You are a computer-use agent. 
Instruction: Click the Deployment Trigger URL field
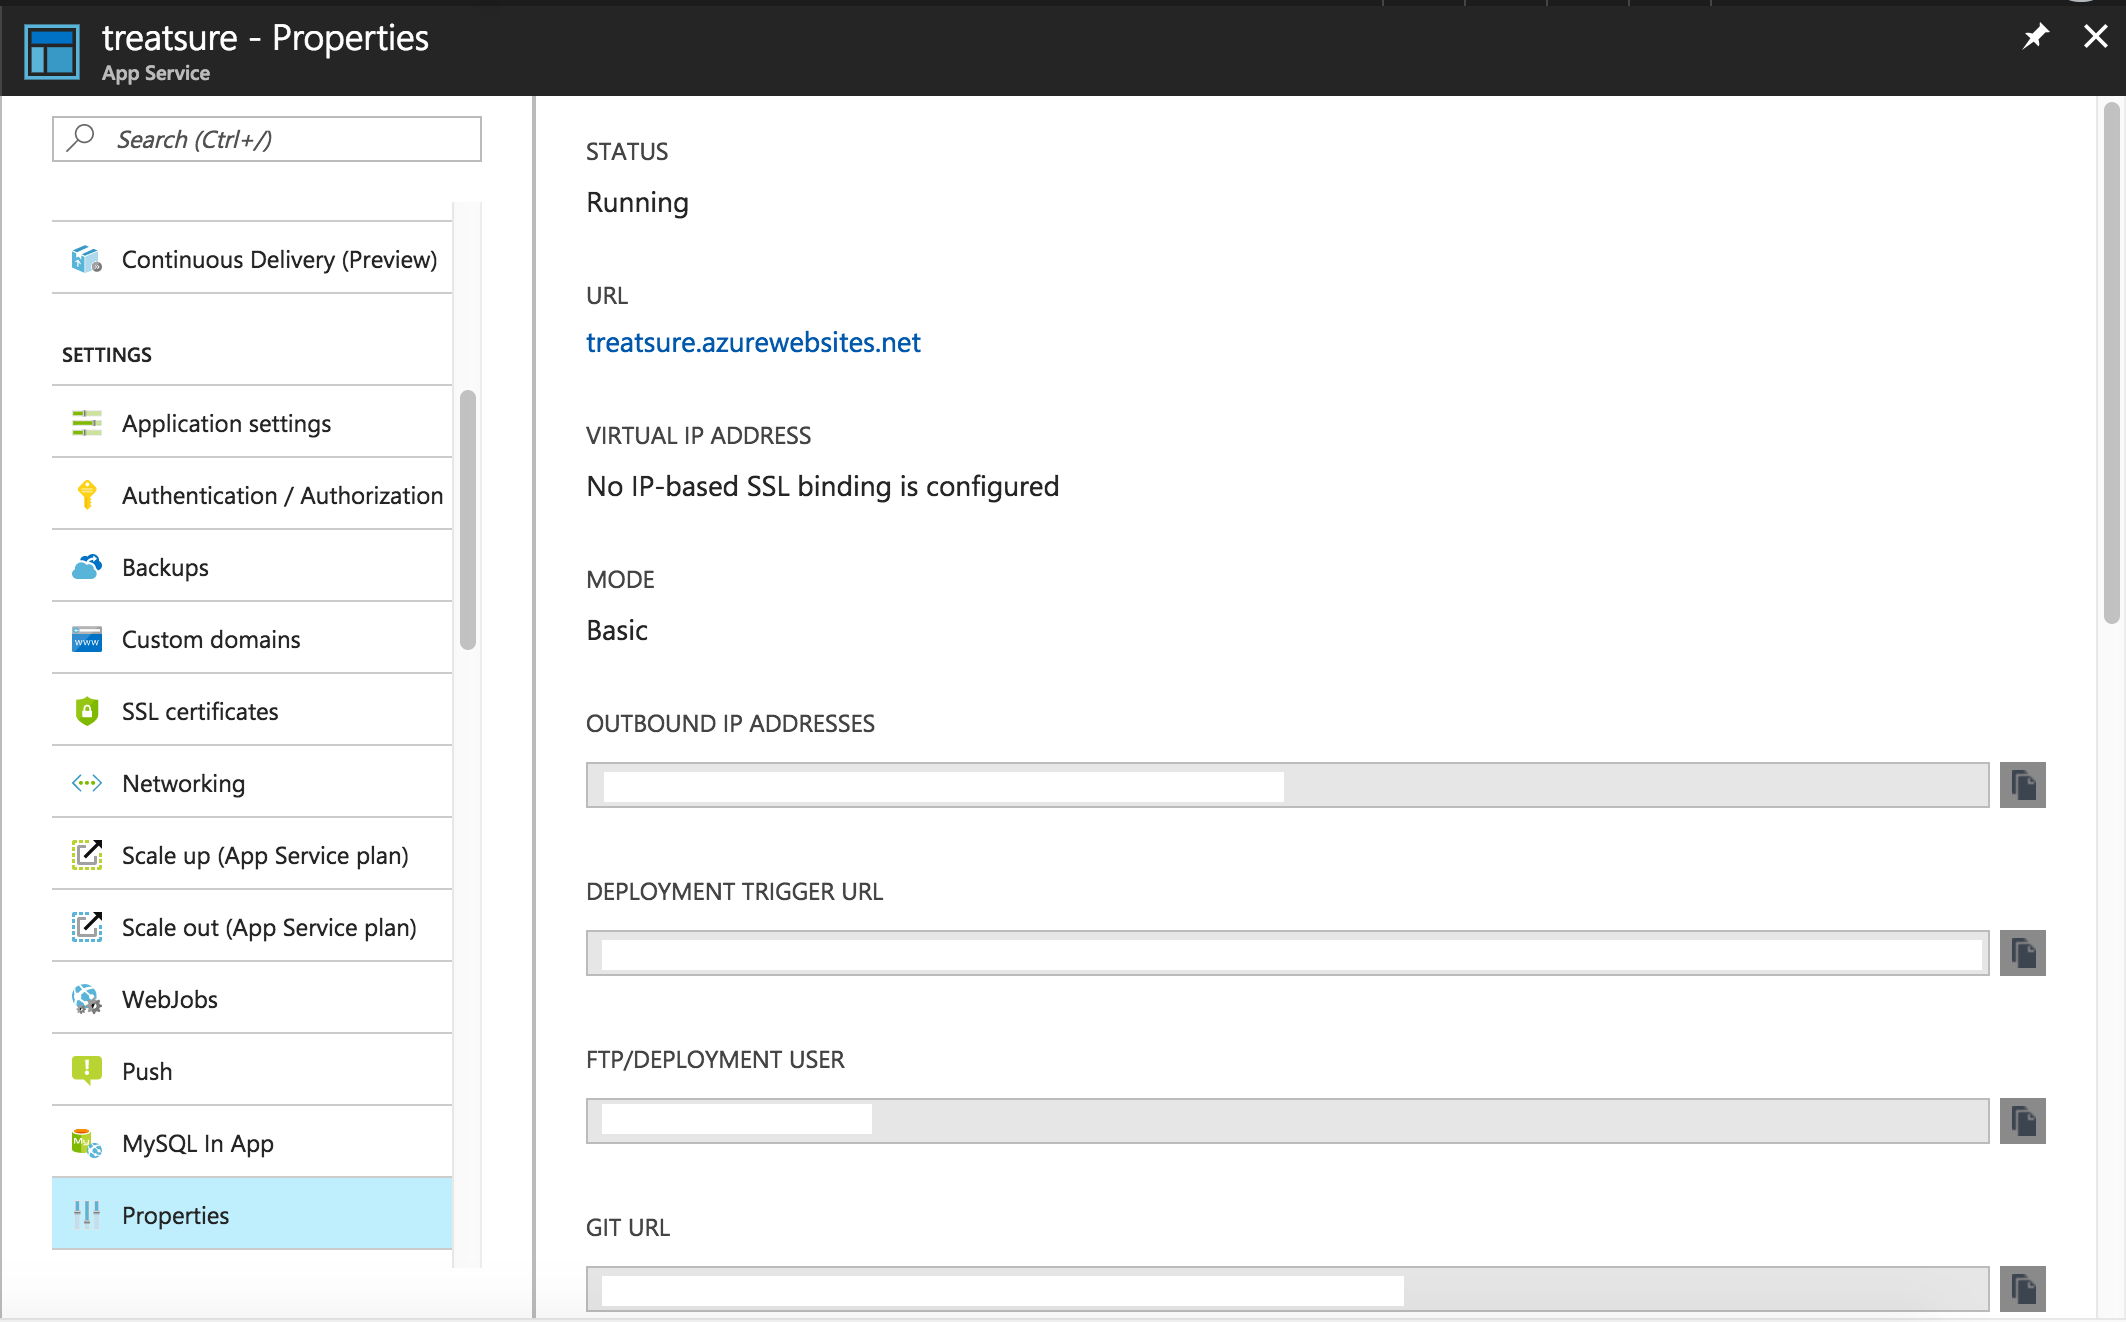1288,953
